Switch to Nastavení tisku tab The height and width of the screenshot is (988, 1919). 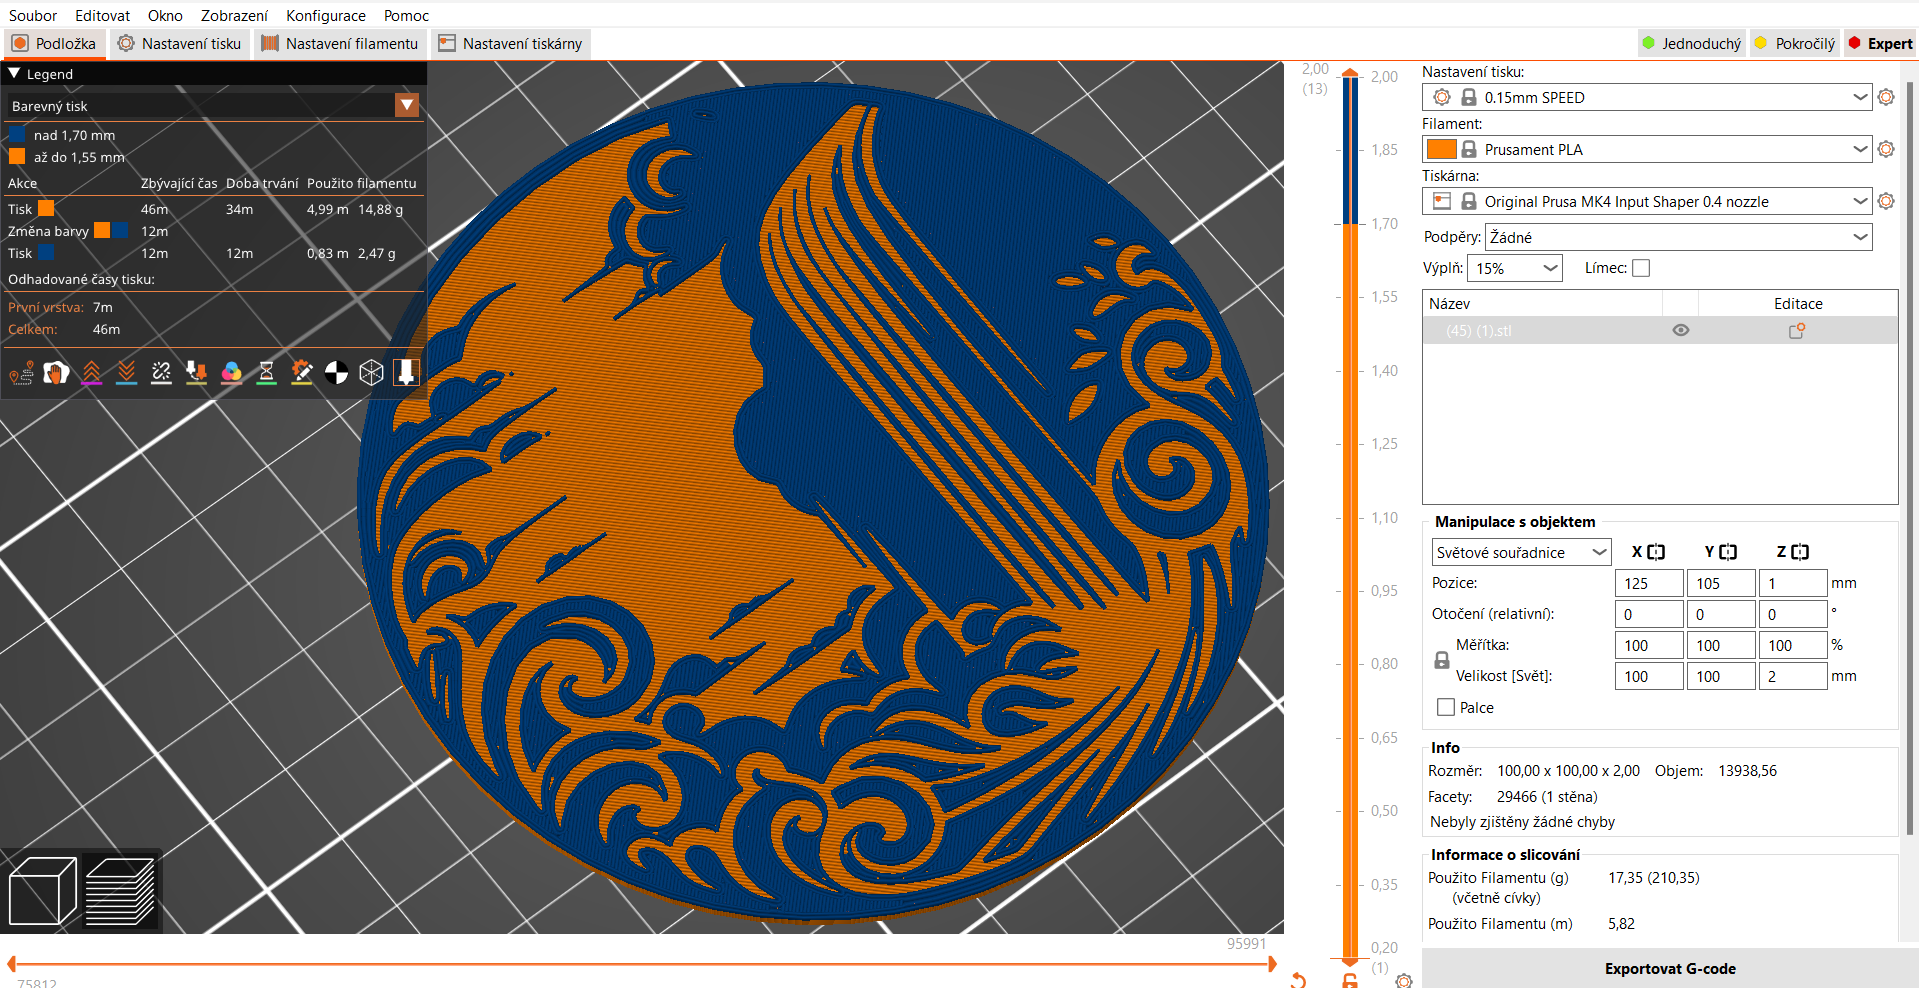[x=179, y=43]
